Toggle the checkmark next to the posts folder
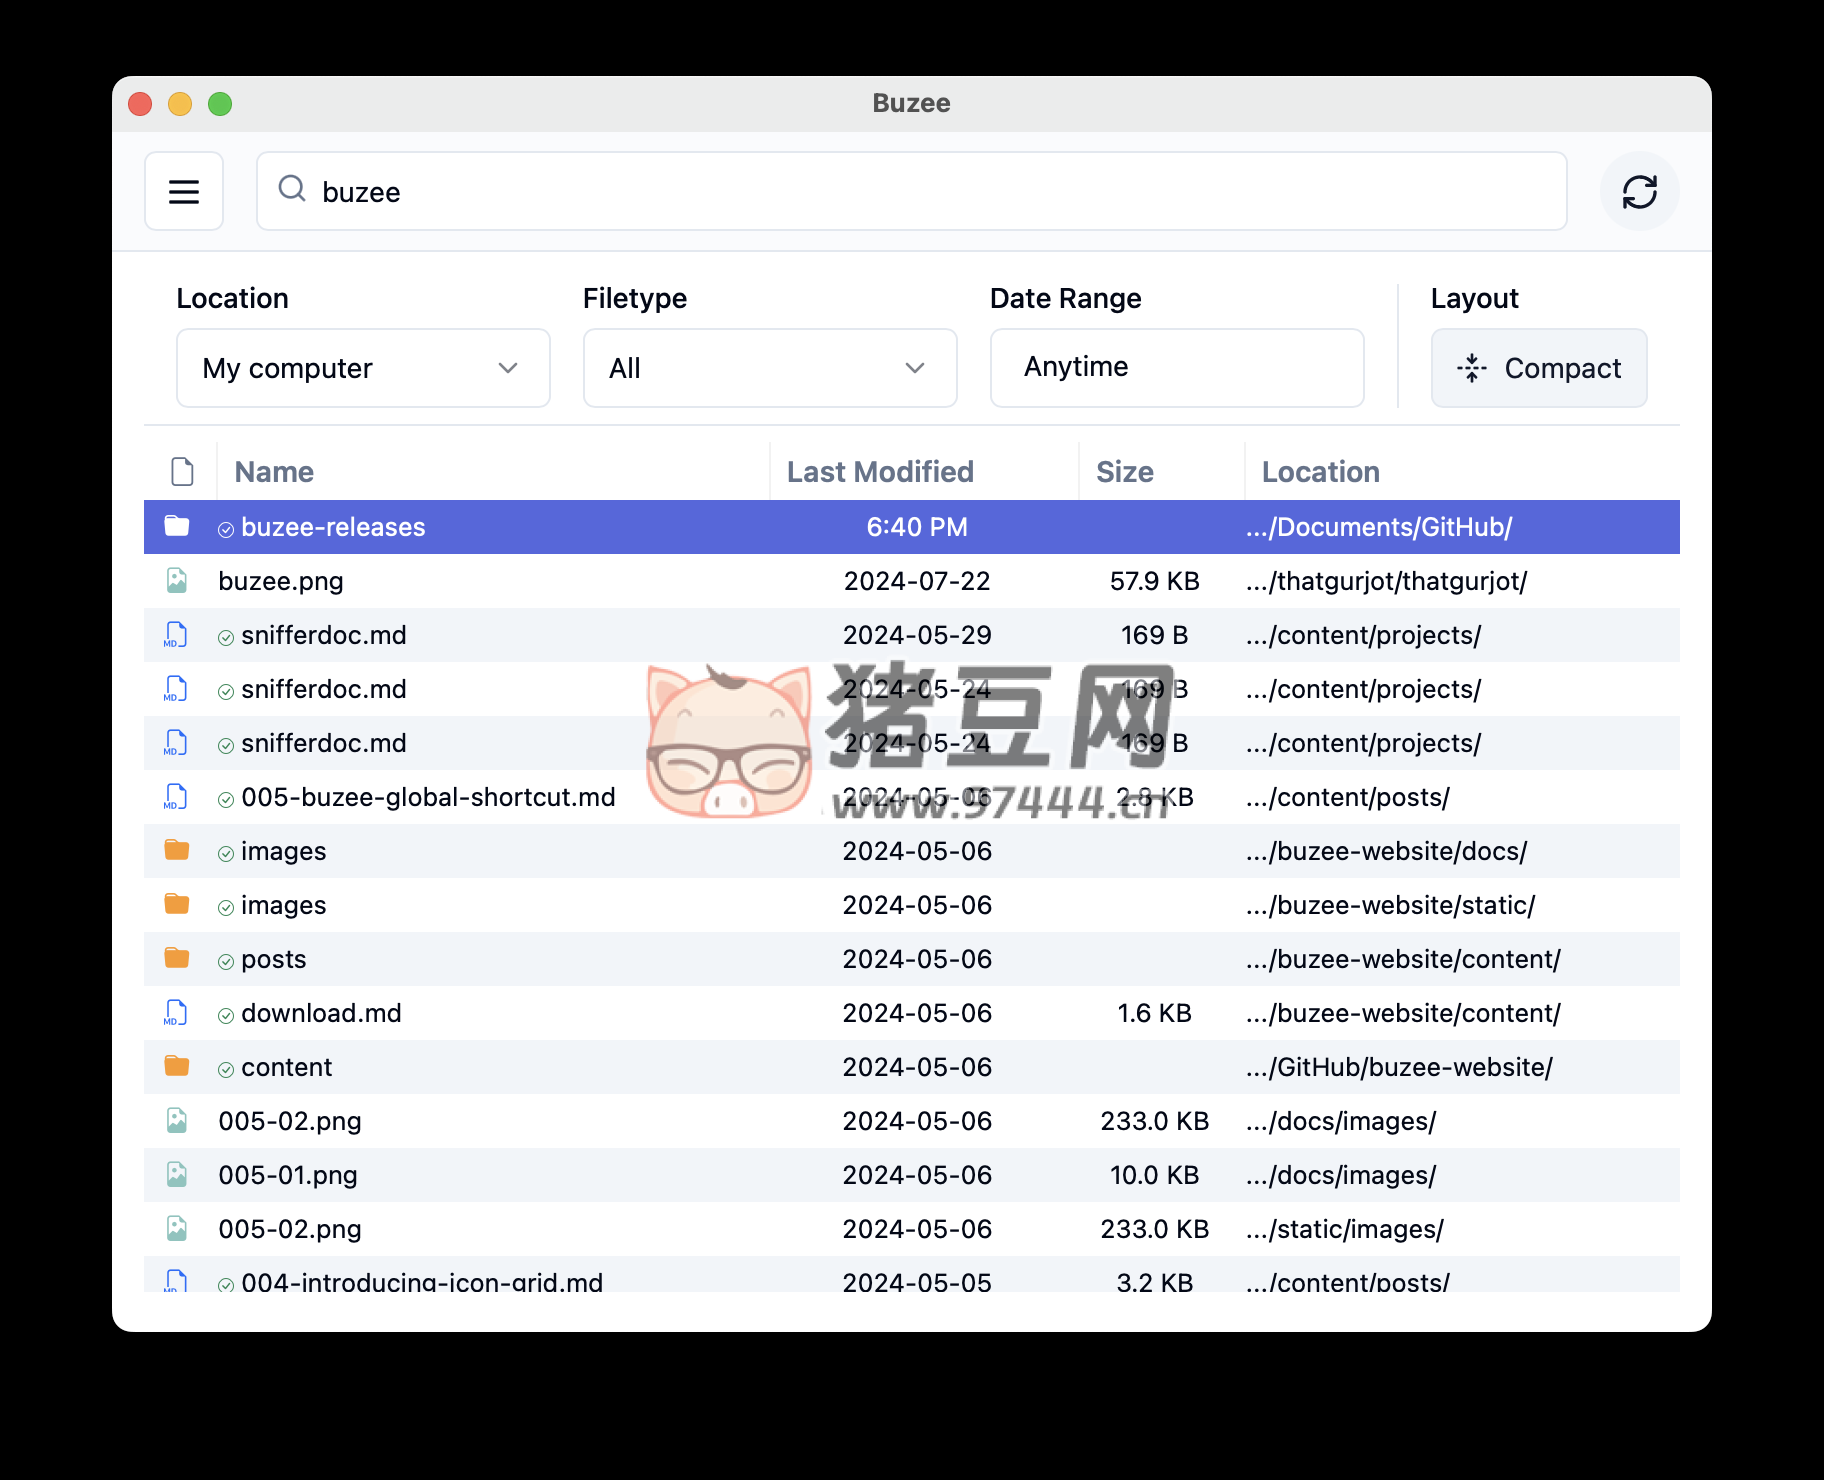This screenshot has width=1824, height=1480. click(x=226, y=958)
